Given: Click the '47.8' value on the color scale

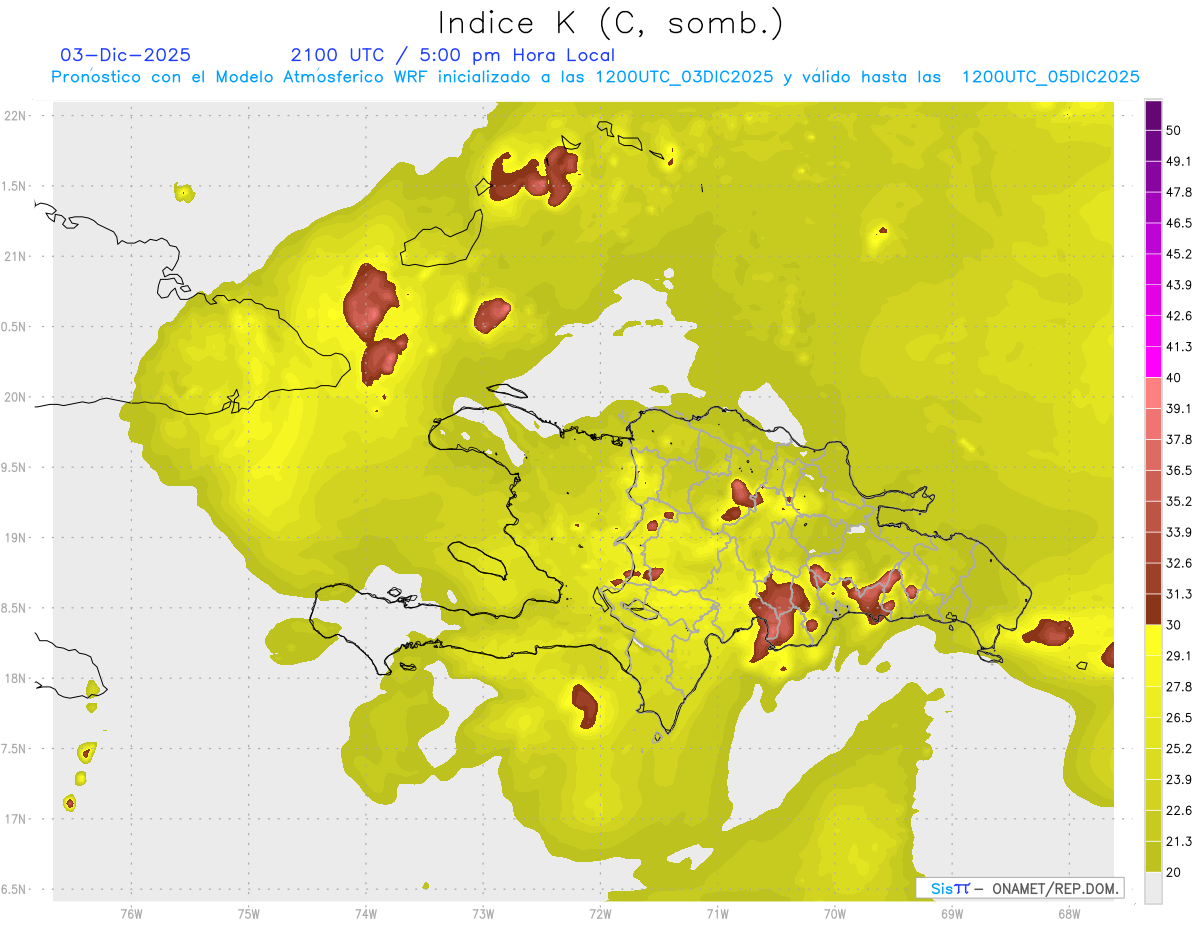Looking at the screenshot, I should pos(1178,192).
